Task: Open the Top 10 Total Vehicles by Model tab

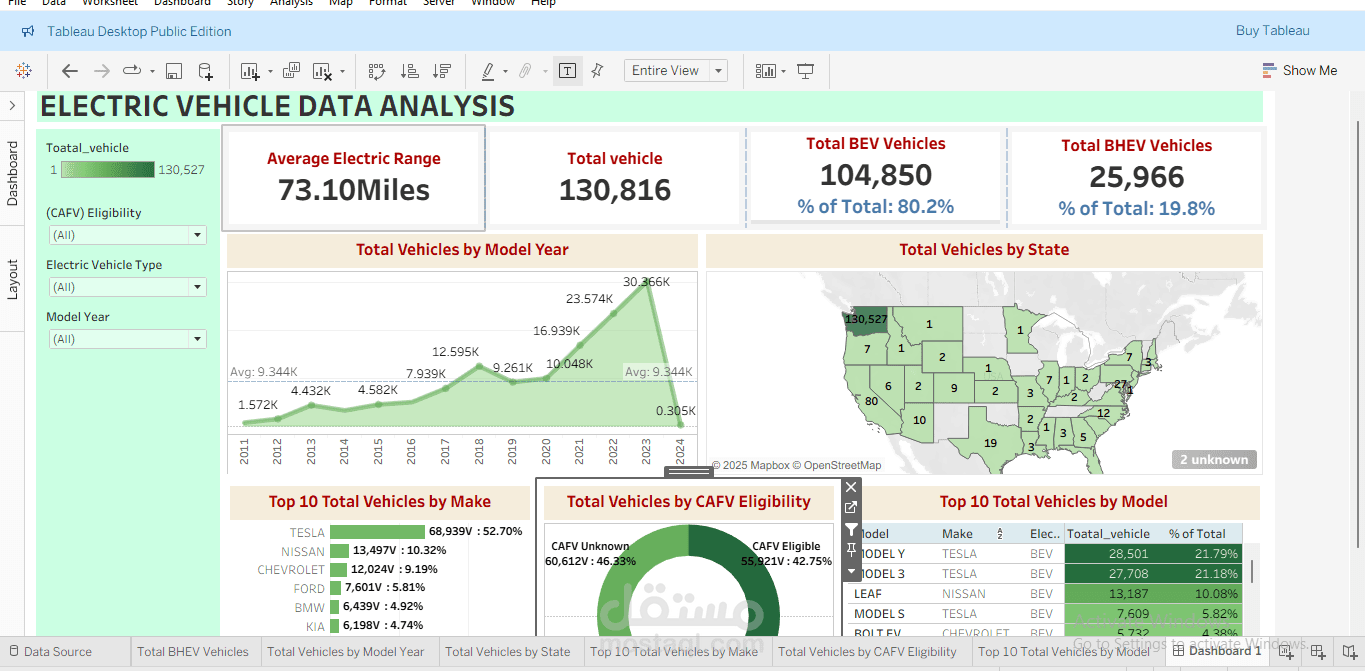Action: point(1064,651)
